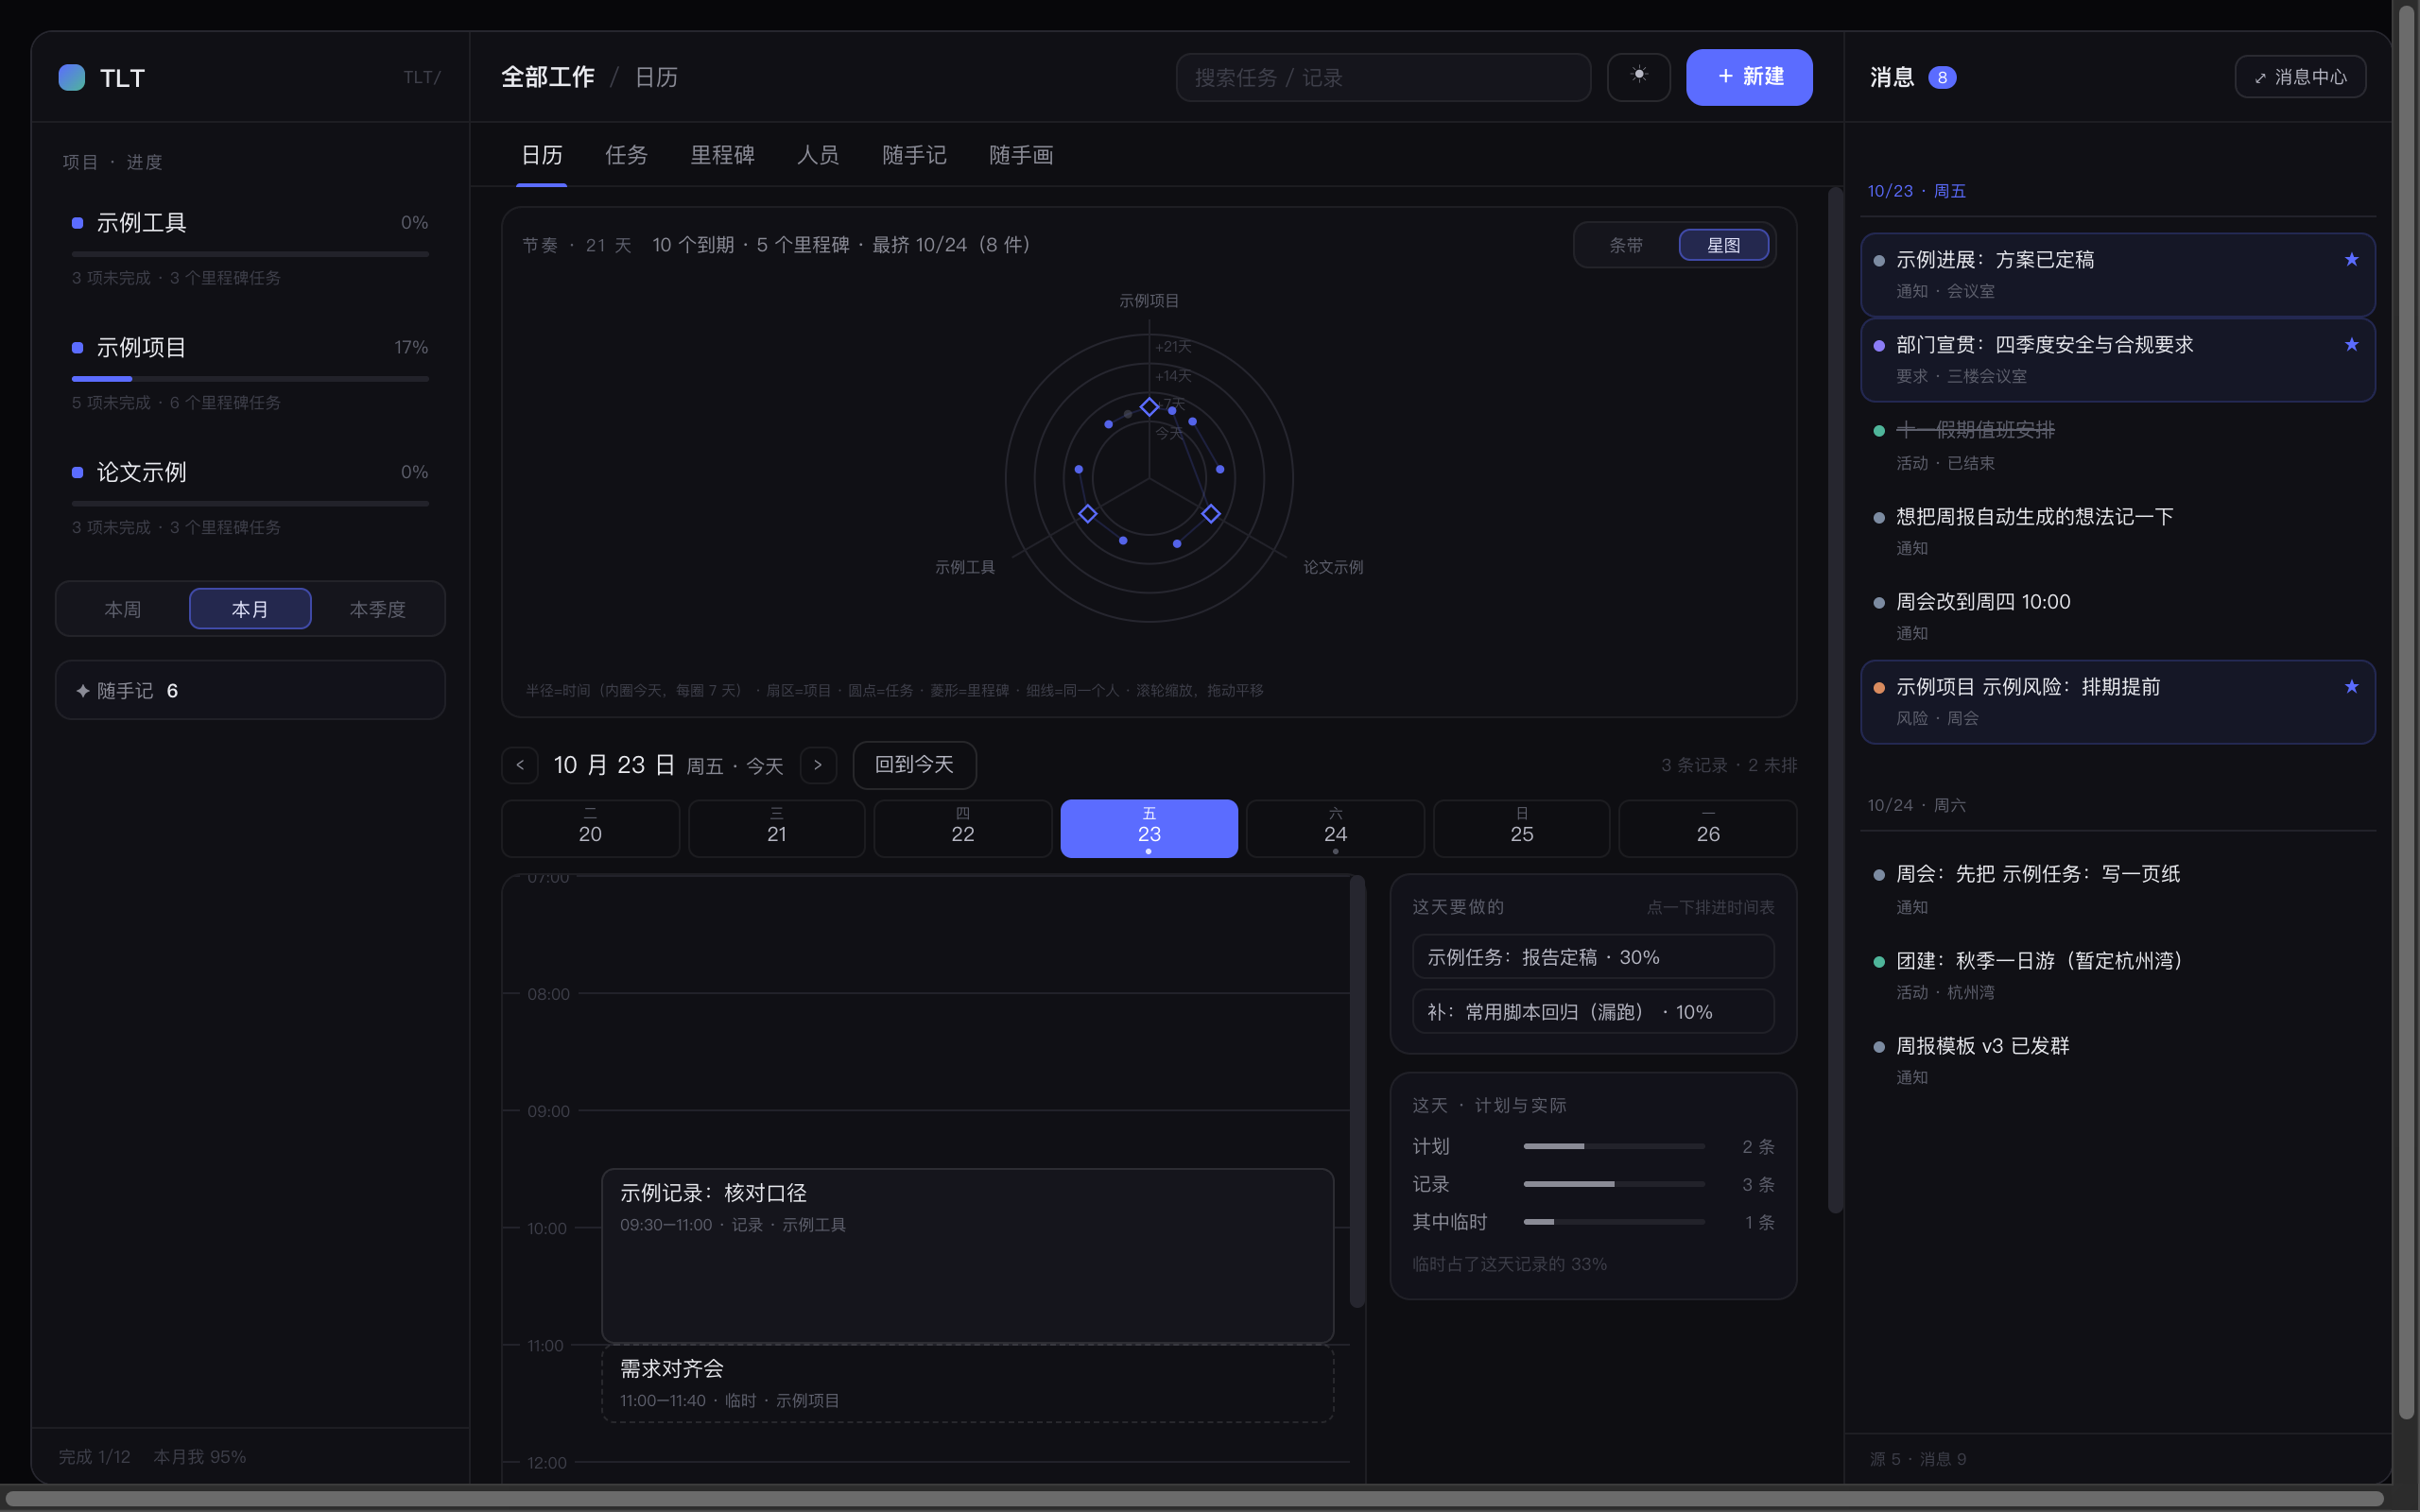Viewport: 2420px width, 1512px height.
Task: Click the 新建 button
Action: click(1749, 77)
